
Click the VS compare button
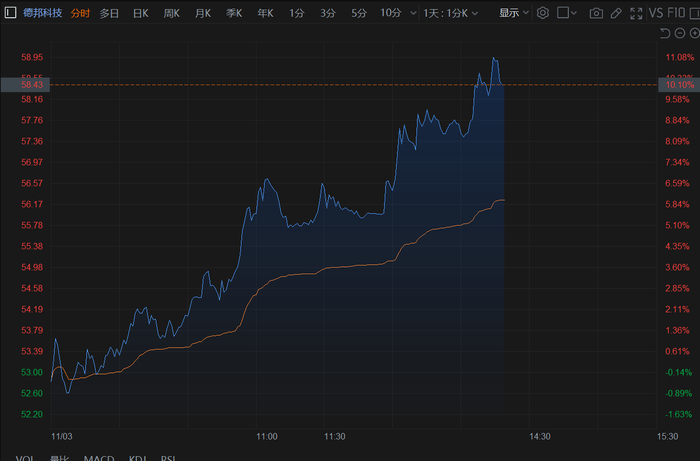[x=657, y=13]
